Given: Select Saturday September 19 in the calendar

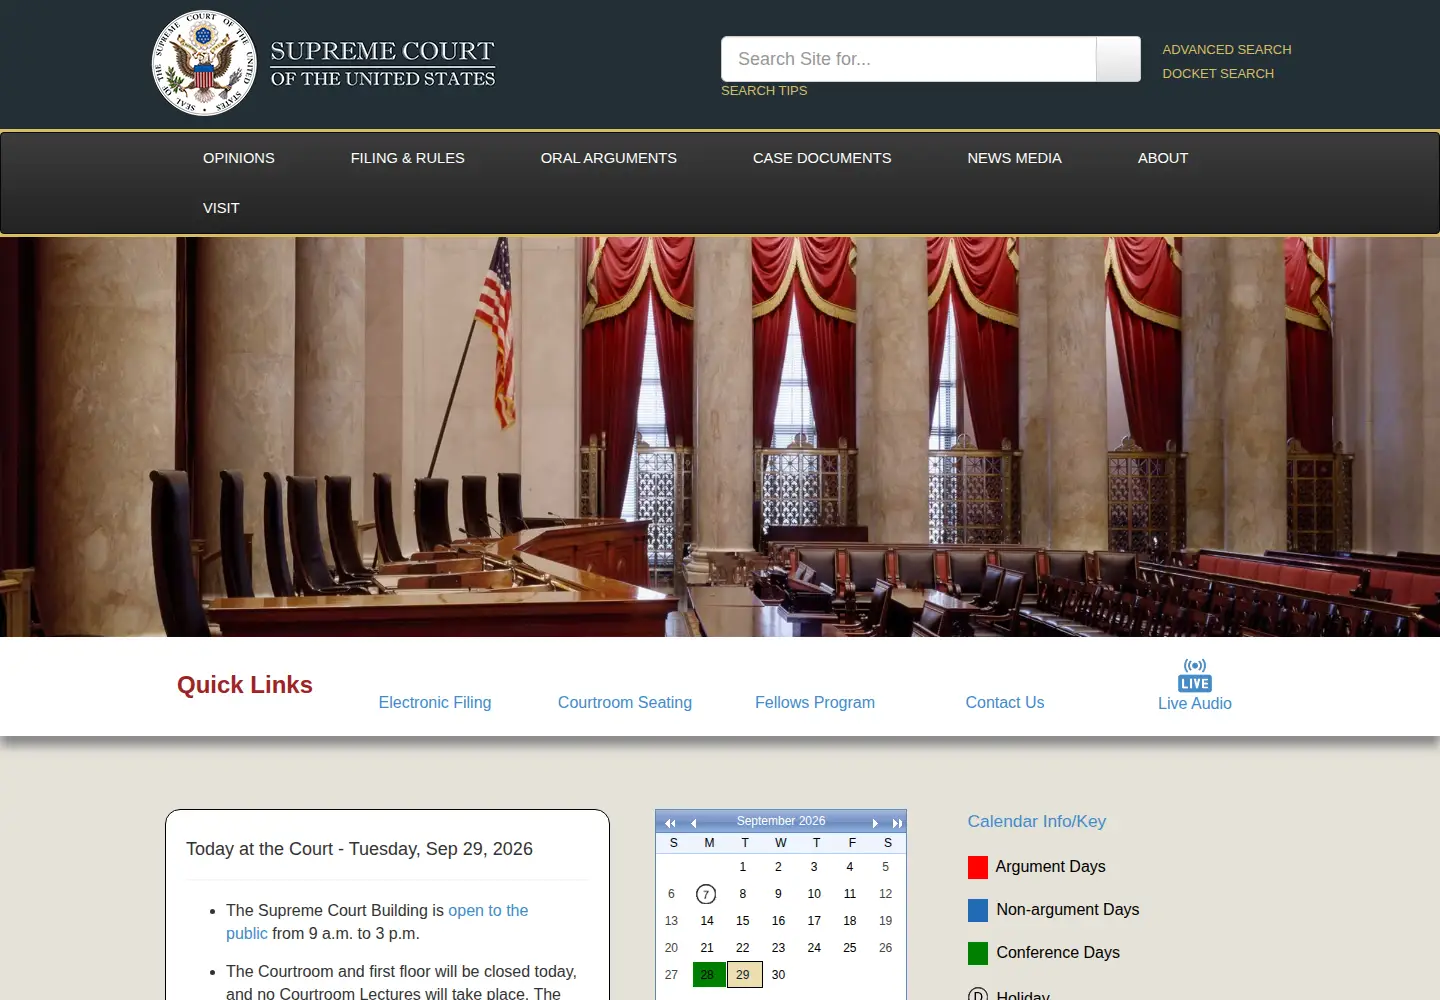Looking at the screenshot, I should 885,921.
